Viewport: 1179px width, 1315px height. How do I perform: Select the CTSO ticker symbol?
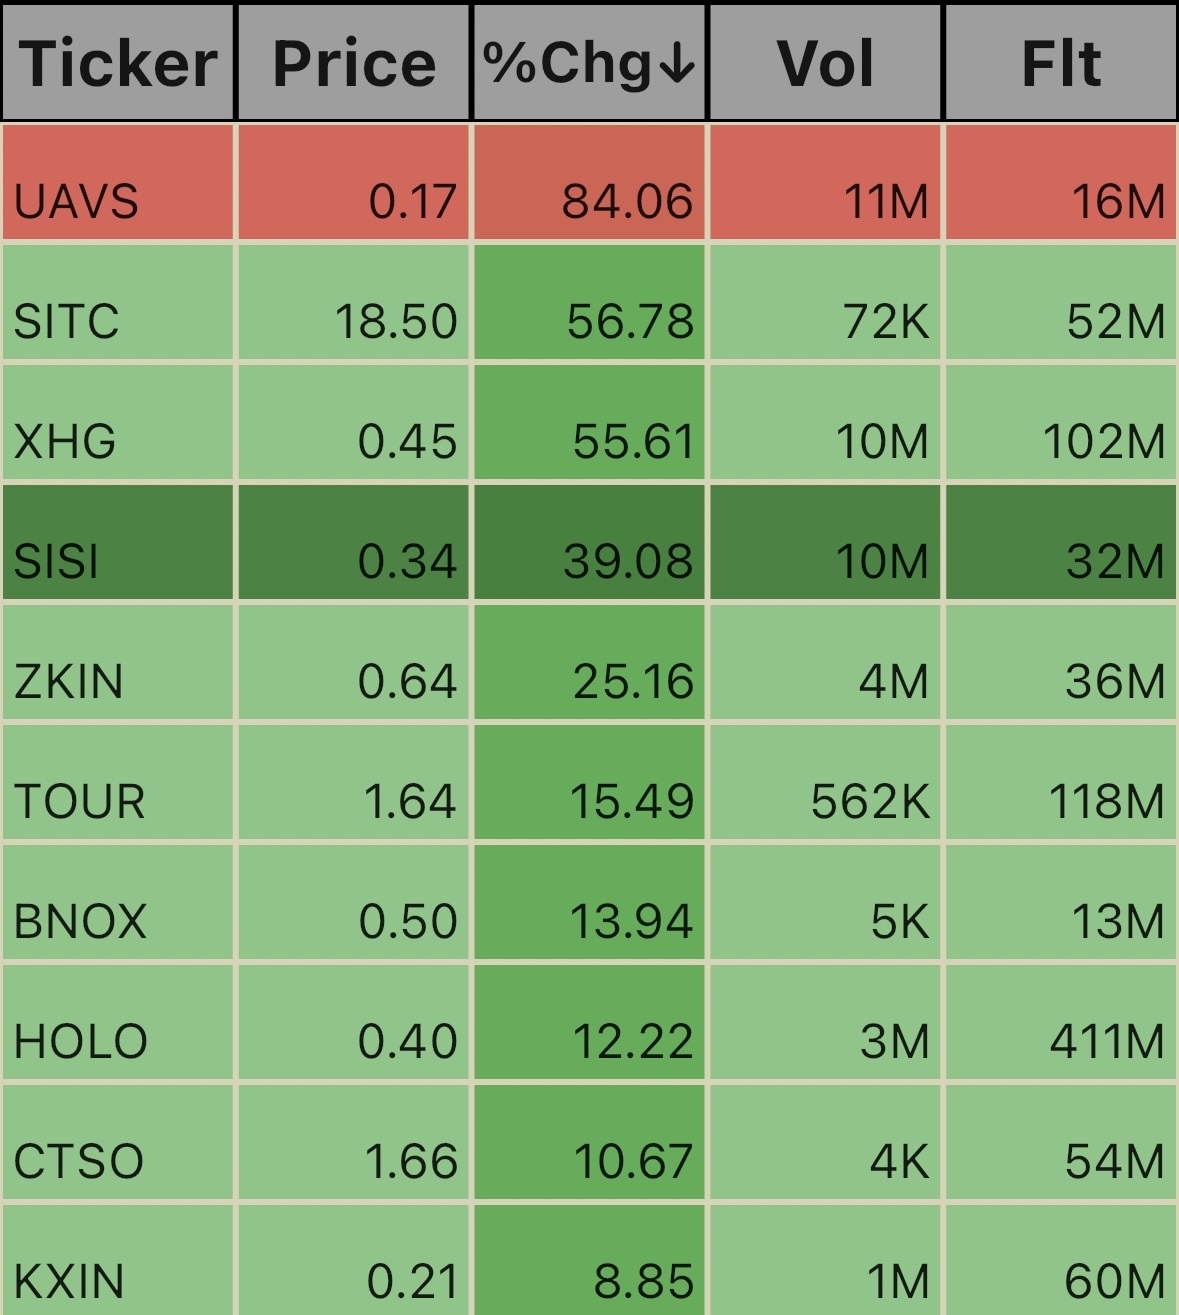[x=79, y=1162]
